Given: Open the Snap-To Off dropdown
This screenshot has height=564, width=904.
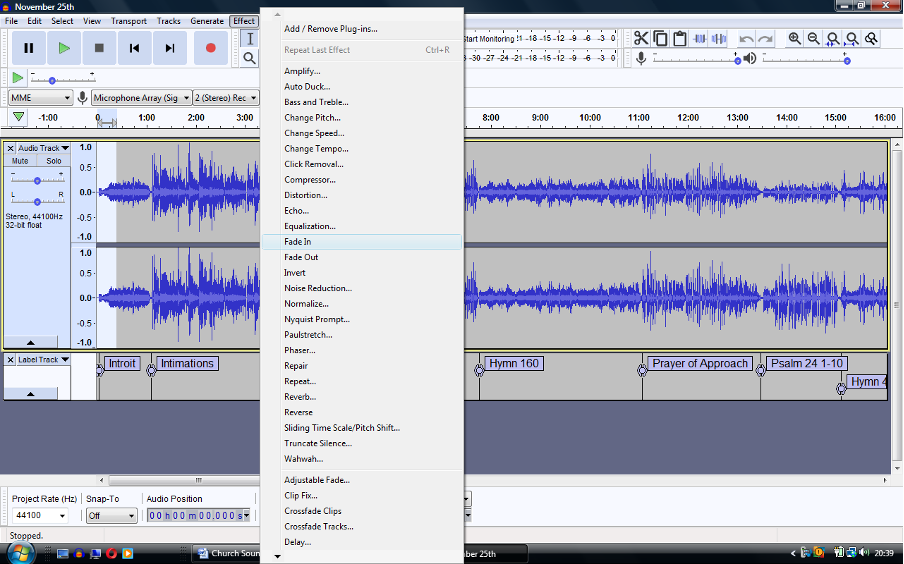Looking at the screenshot, I should pyautogui.click(x=112, y=515).
